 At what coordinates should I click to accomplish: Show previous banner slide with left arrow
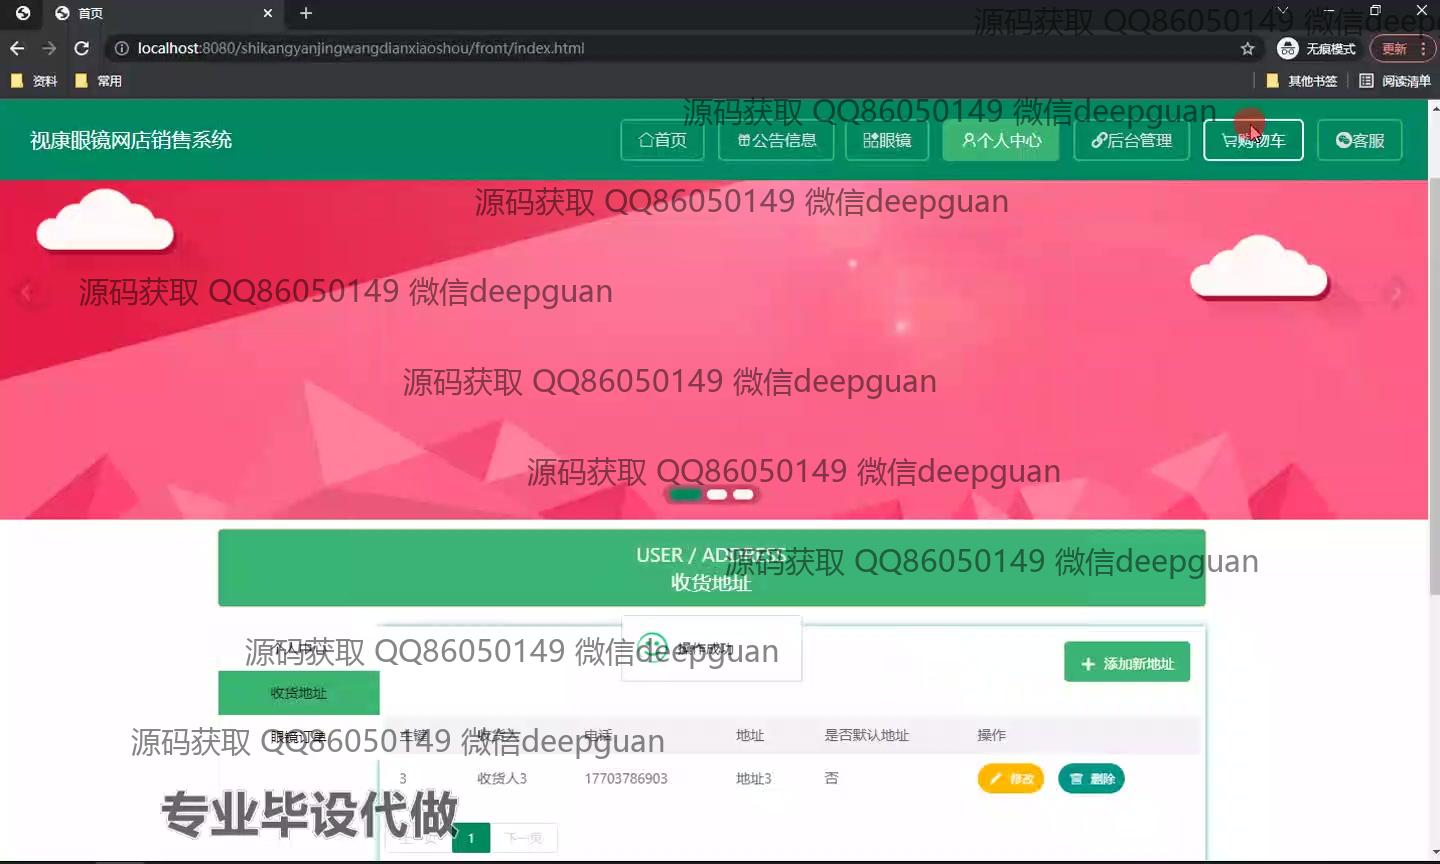[26, 292]
